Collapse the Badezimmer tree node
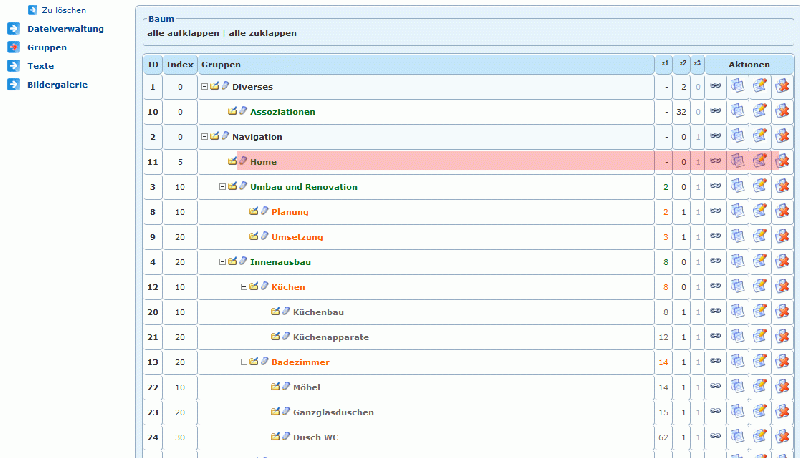 244,362
